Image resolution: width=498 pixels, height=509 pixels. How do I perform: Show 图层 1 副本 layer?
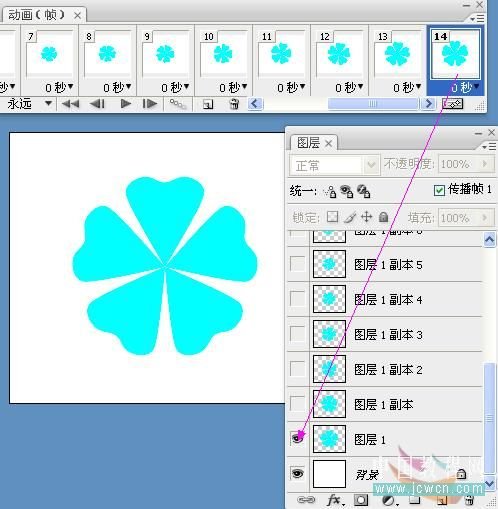click(x=297, y=404)
